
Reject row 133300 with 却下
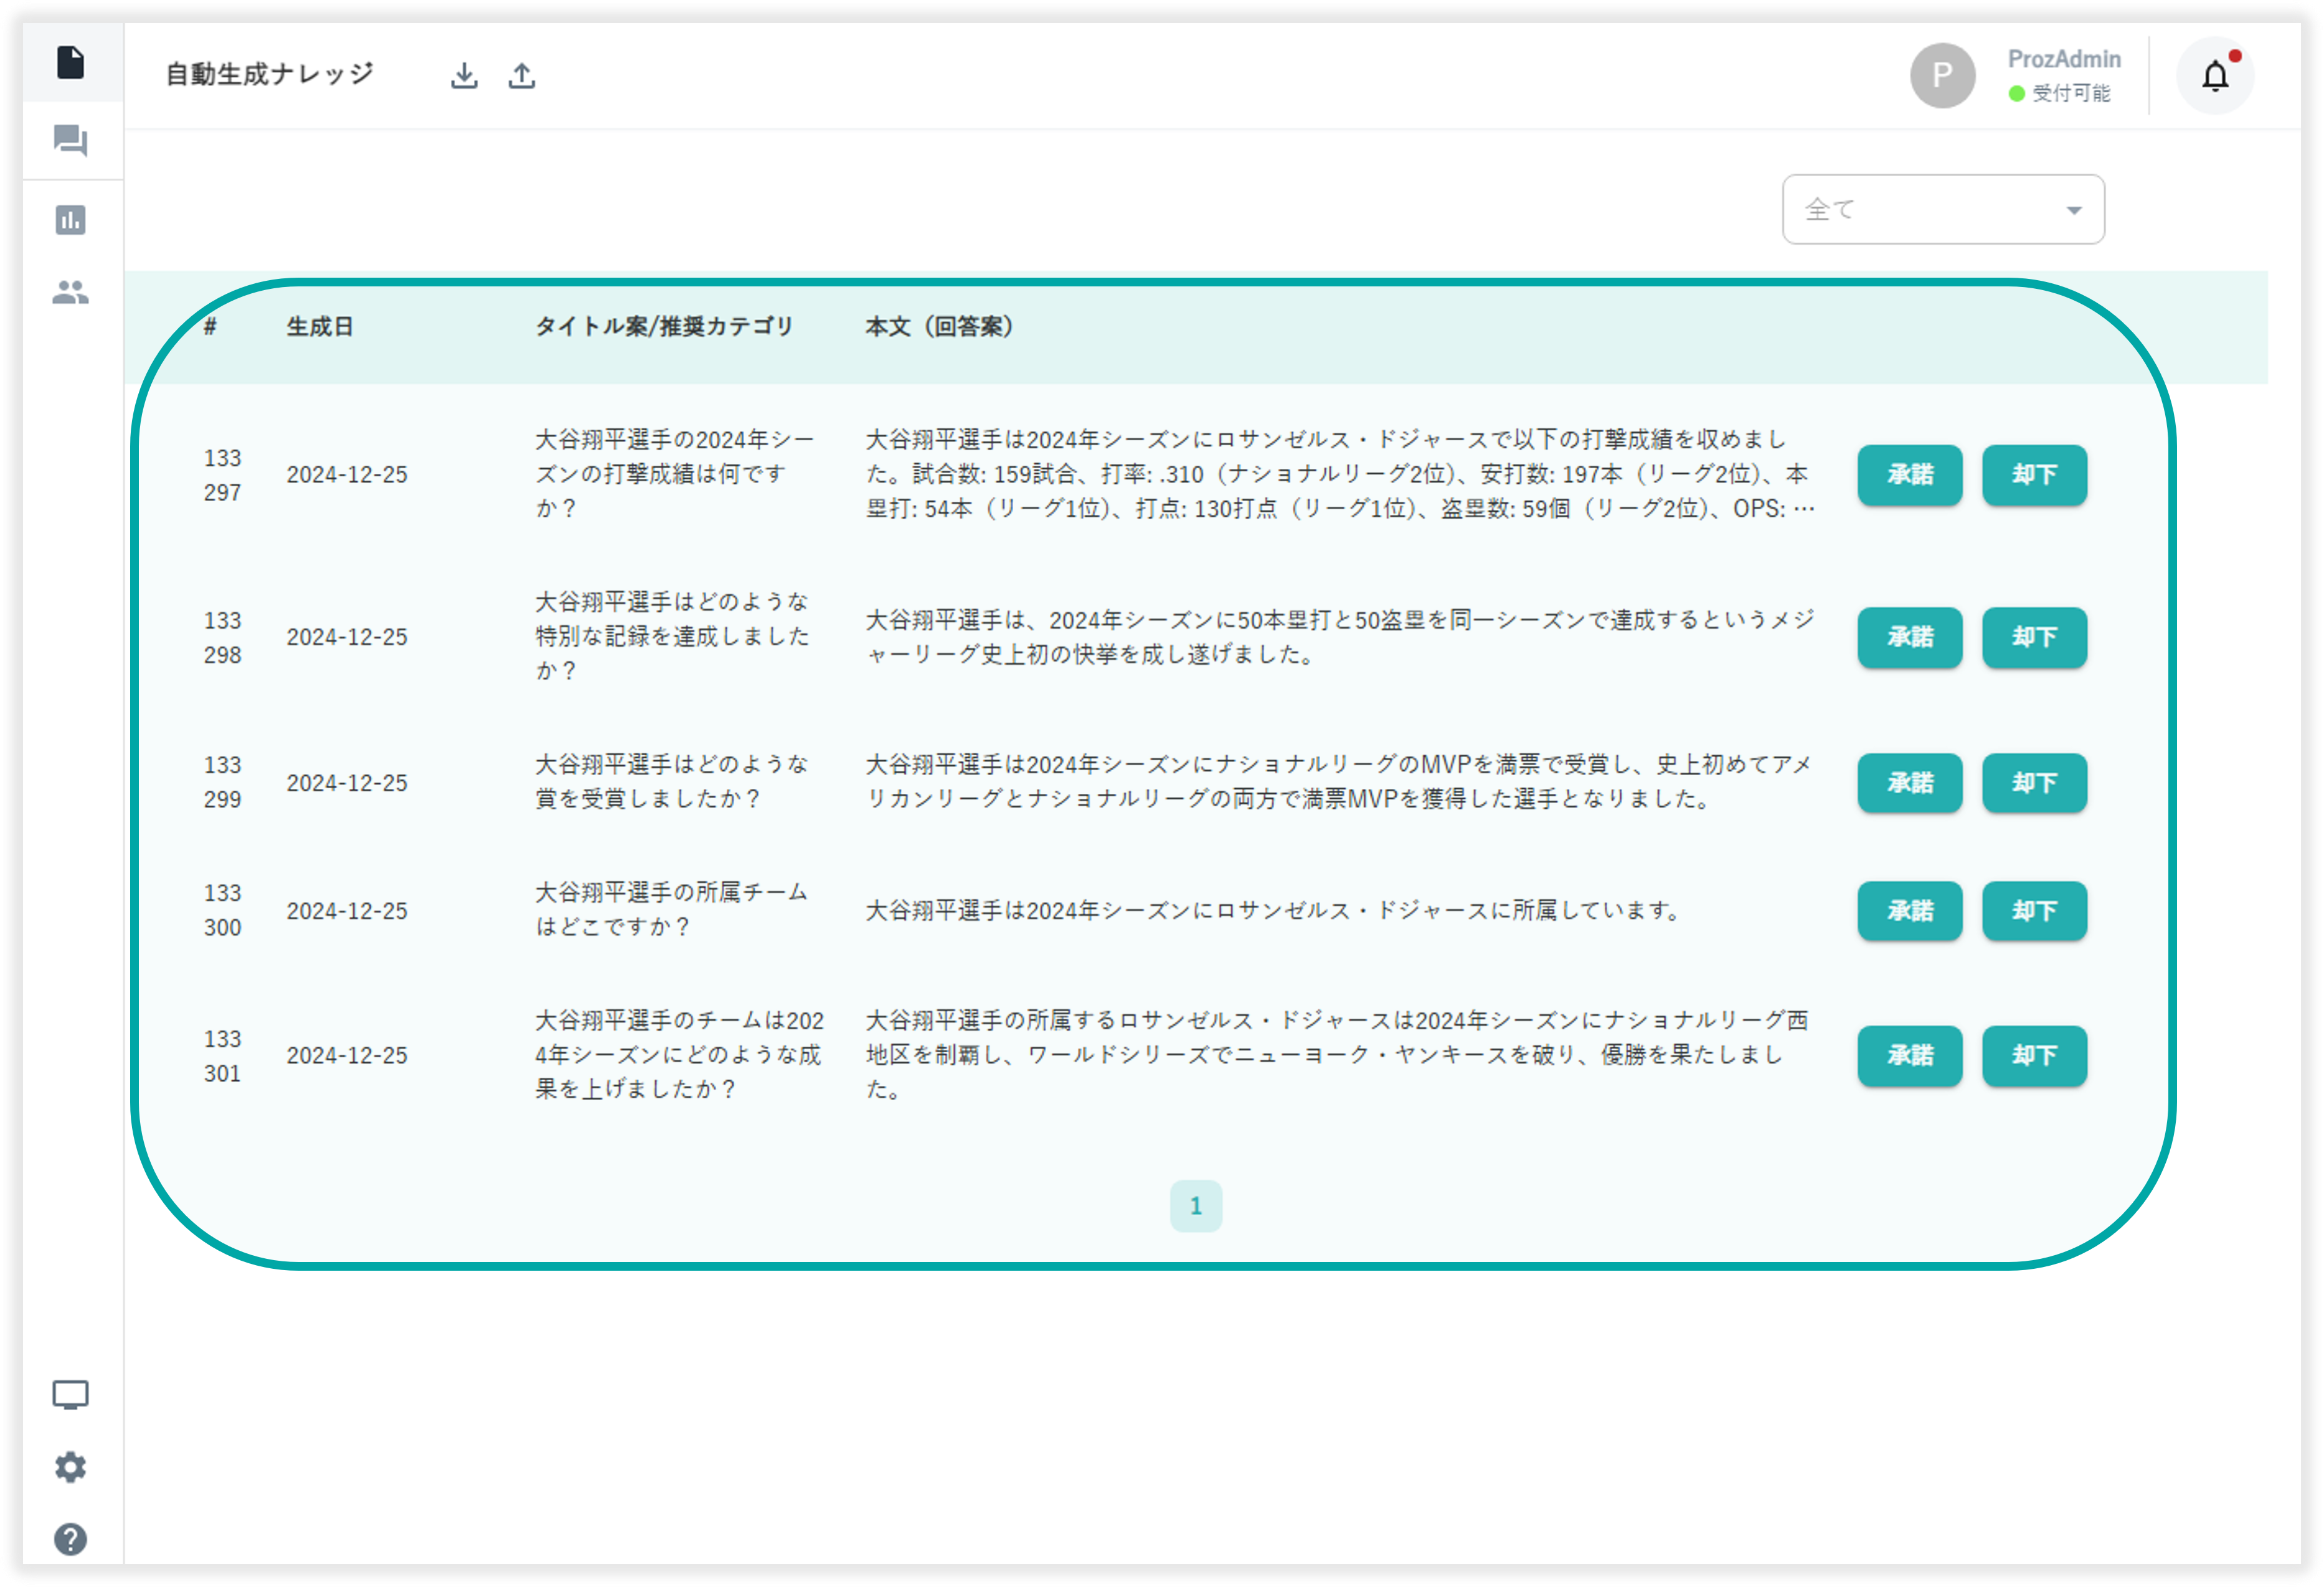[x=2034, y=911]
